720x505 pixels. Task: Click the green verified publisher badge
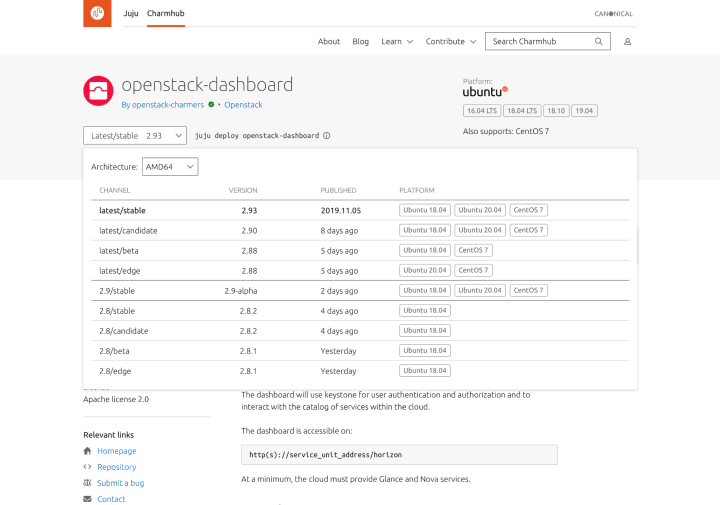point(211,105)
